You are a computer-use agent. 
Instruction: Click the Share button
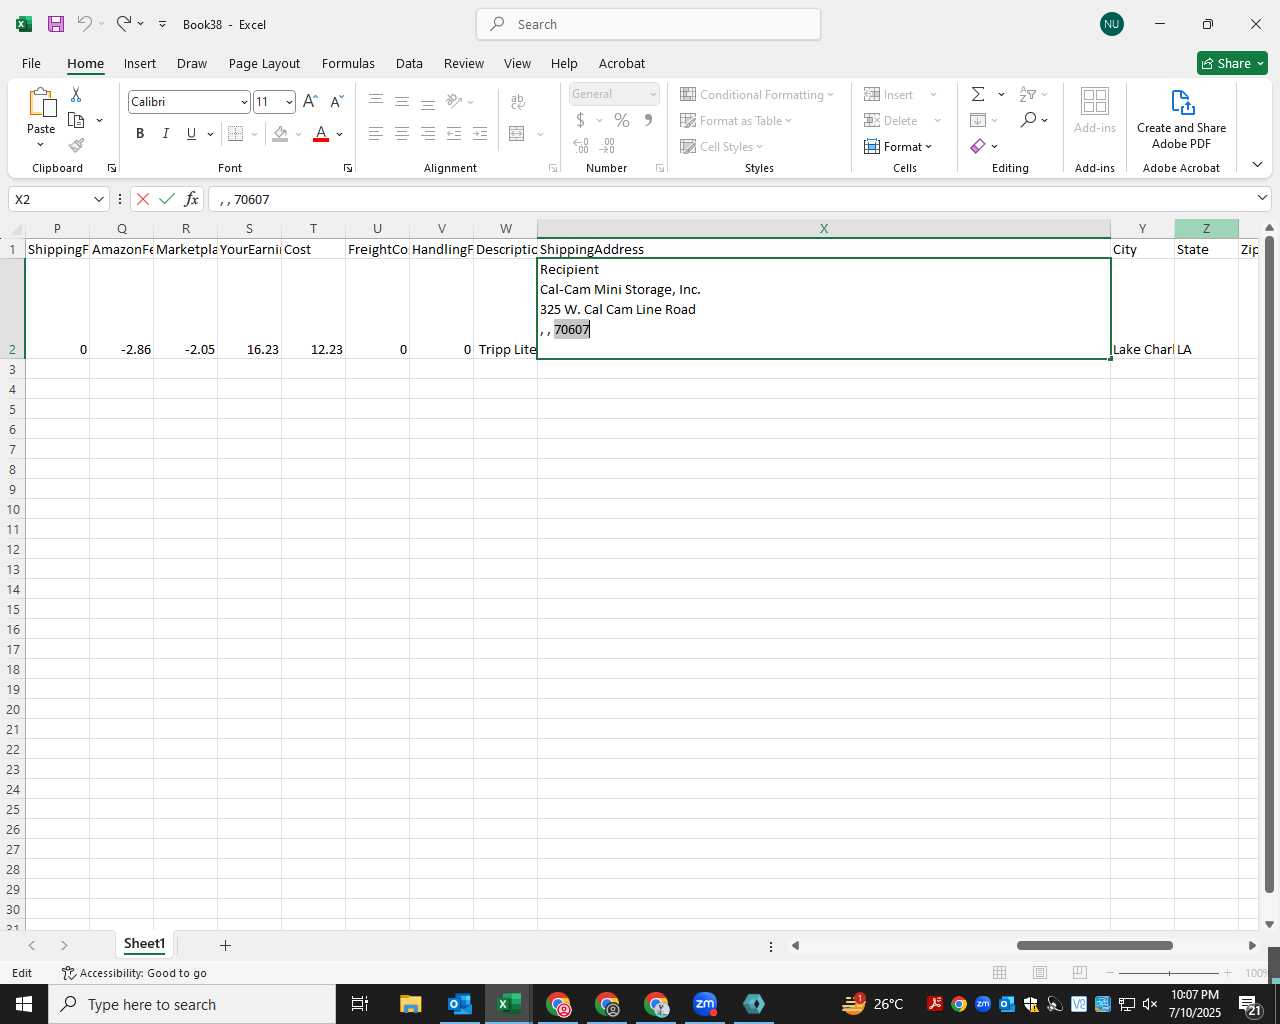tap(1232, 63)
